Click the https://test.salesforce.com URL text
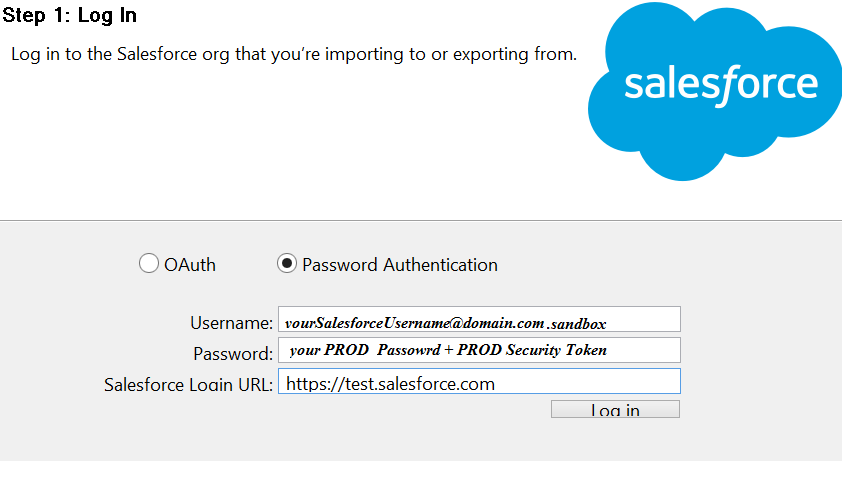The height and width of the screenshot is (486, 866). click(x=390, y=383)
